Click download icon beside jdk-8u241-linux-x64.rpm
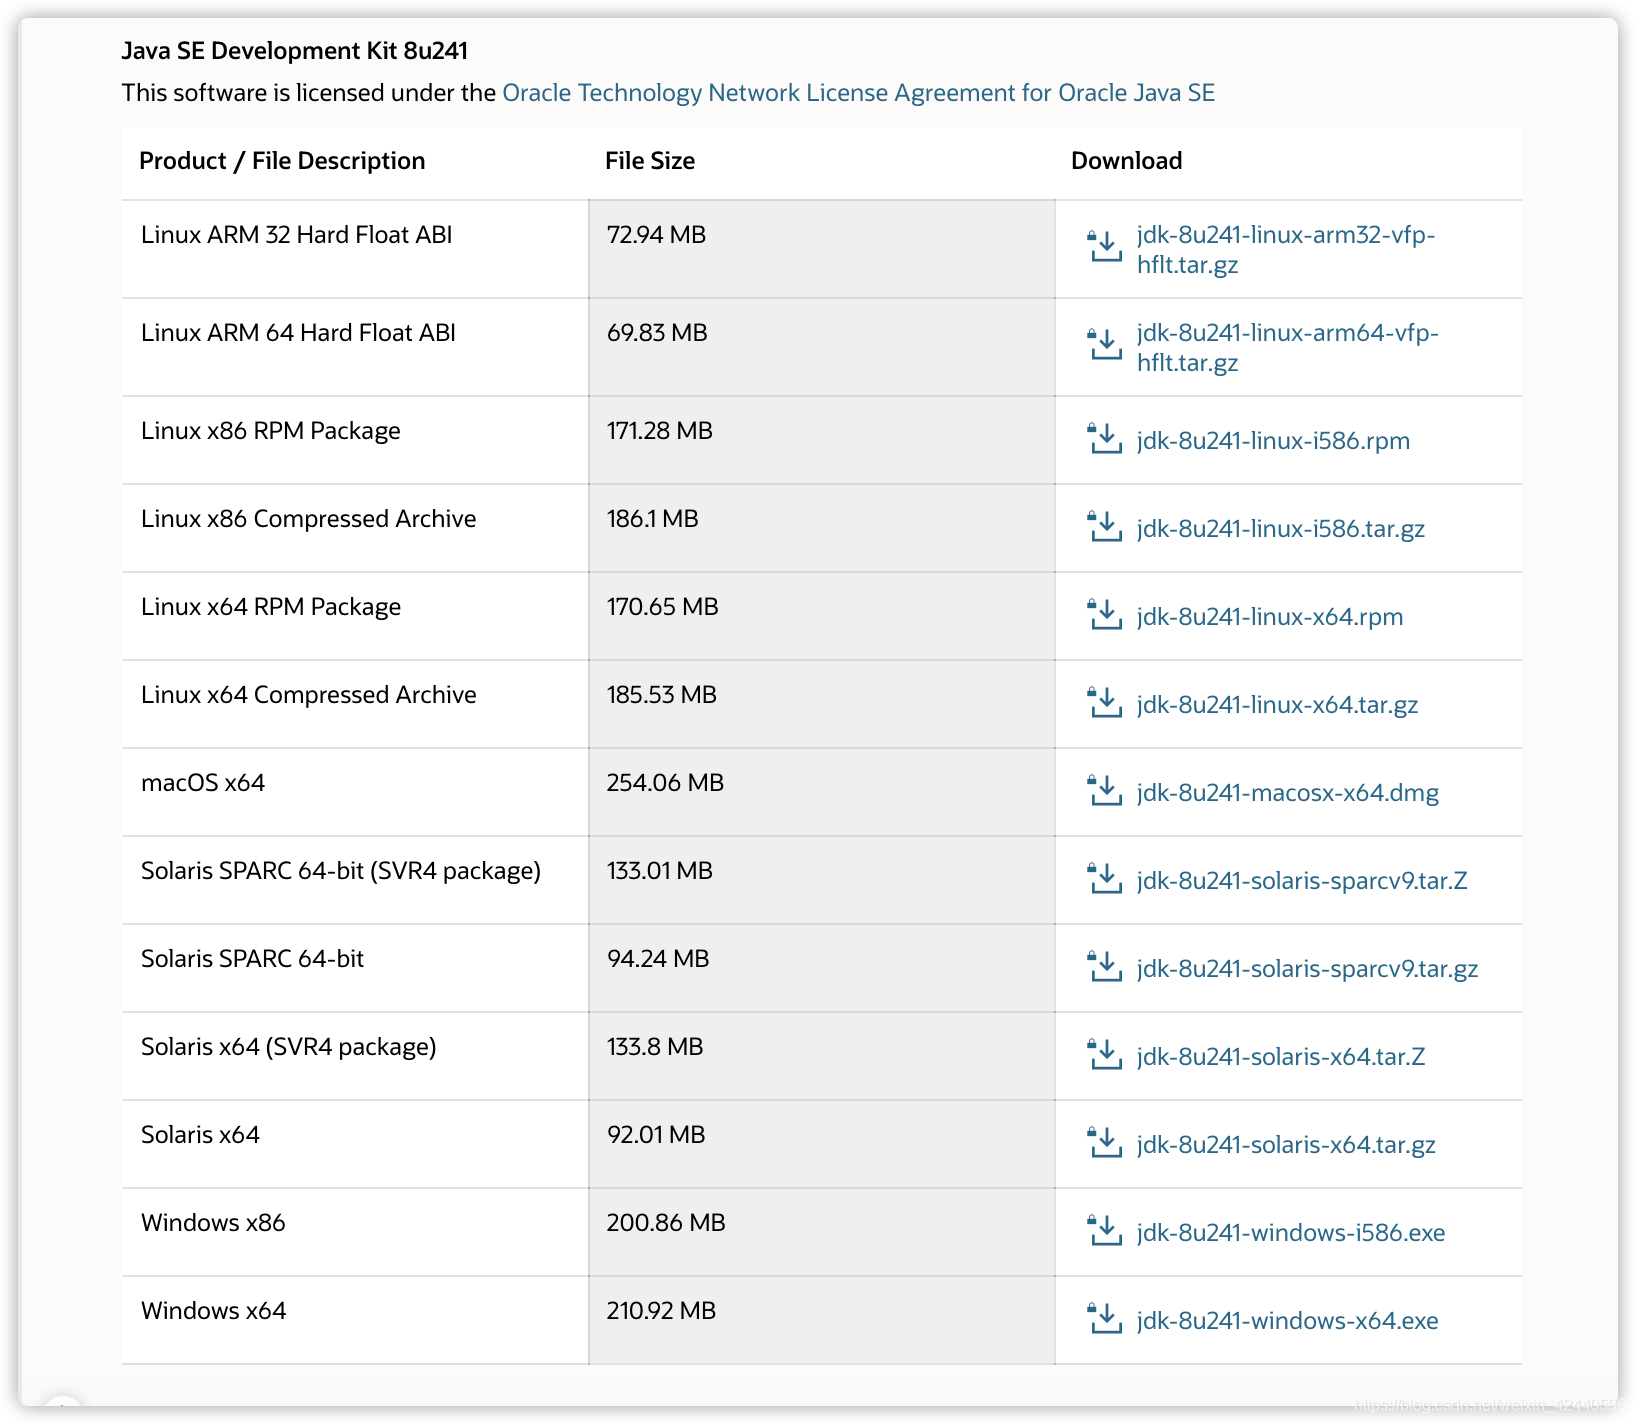 (1105, 614)
